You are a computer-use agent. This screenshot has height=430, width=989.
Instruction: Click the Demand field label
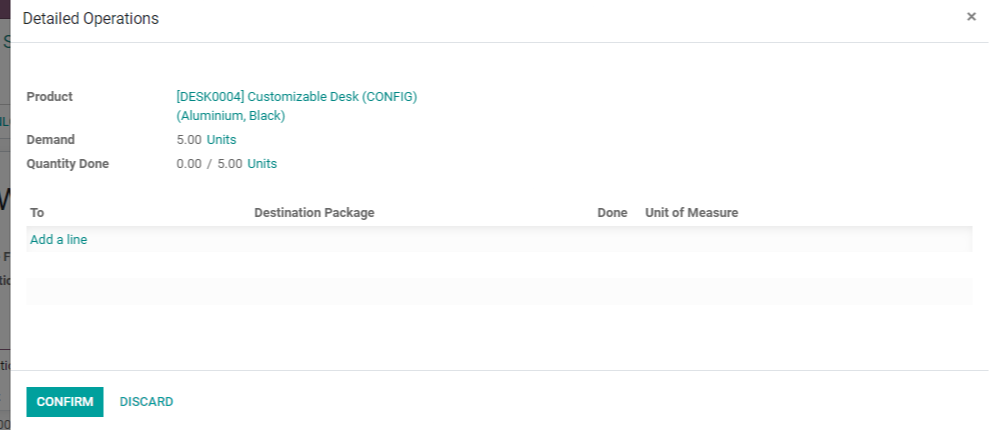point(50,140)
